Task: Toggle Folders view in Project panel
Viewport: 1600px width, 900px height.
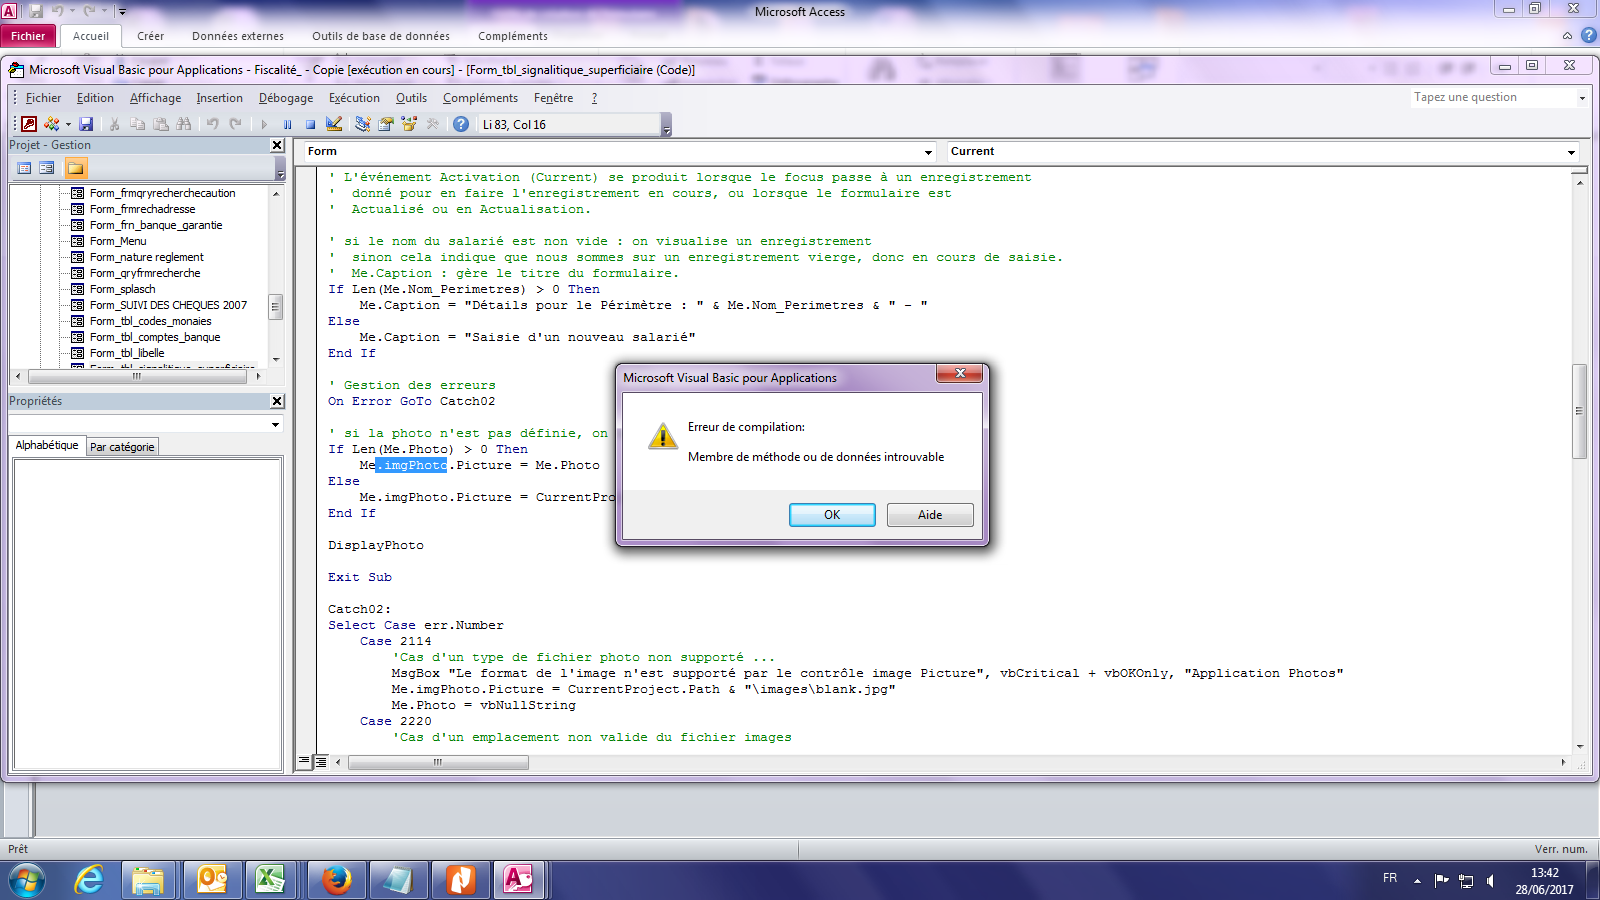Action: coord(76,168)
